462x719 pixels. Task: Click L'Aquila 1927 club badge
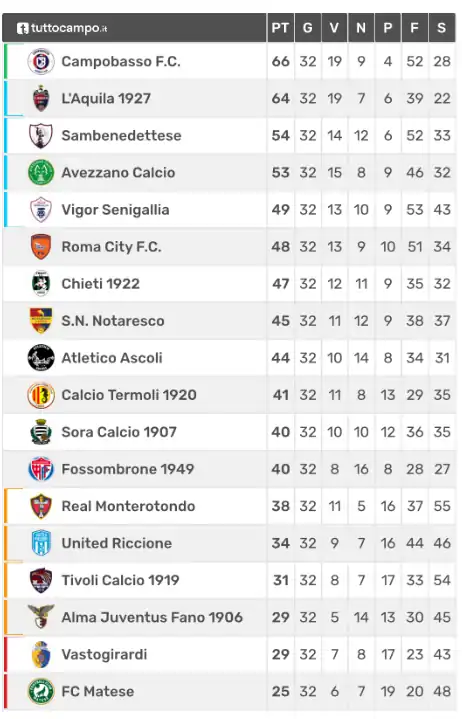coord(41,99)
